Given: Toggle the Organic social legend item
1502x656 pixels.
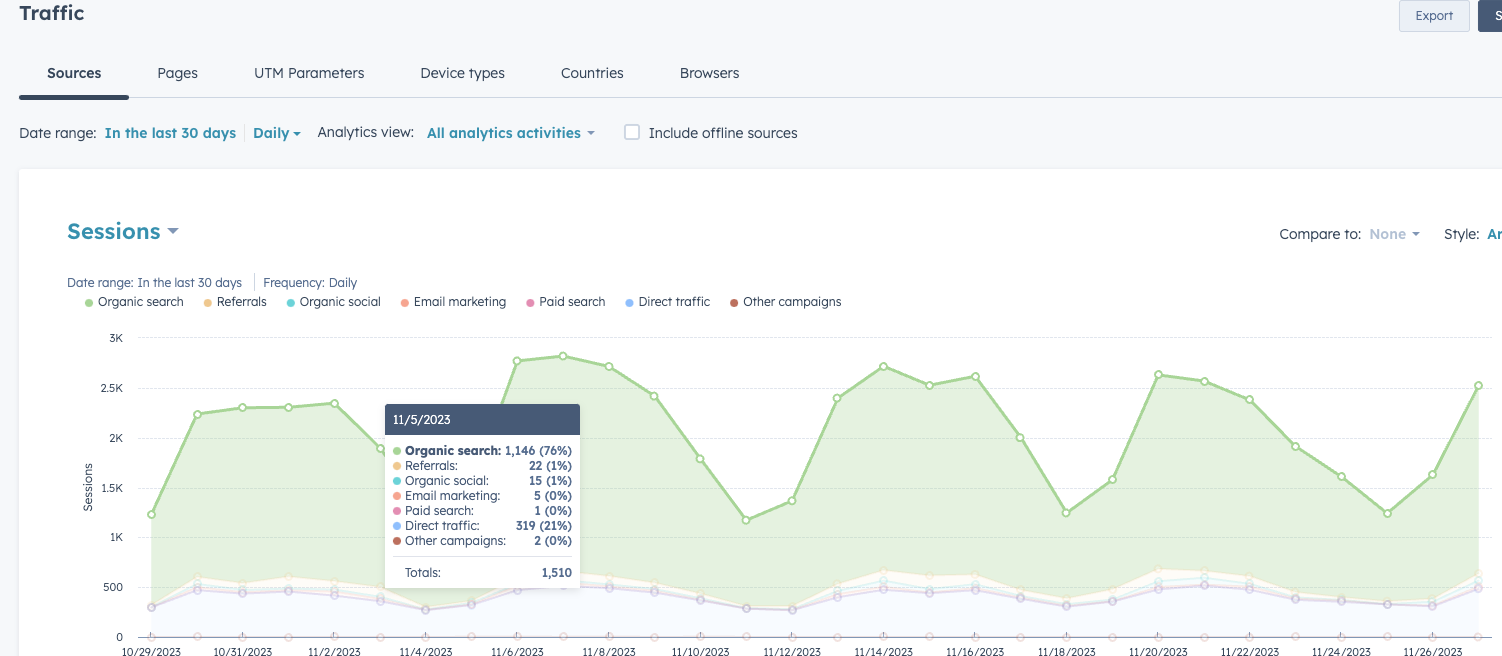Looking at the screenshot, I should pyautogui.click(x=332, y=301).
